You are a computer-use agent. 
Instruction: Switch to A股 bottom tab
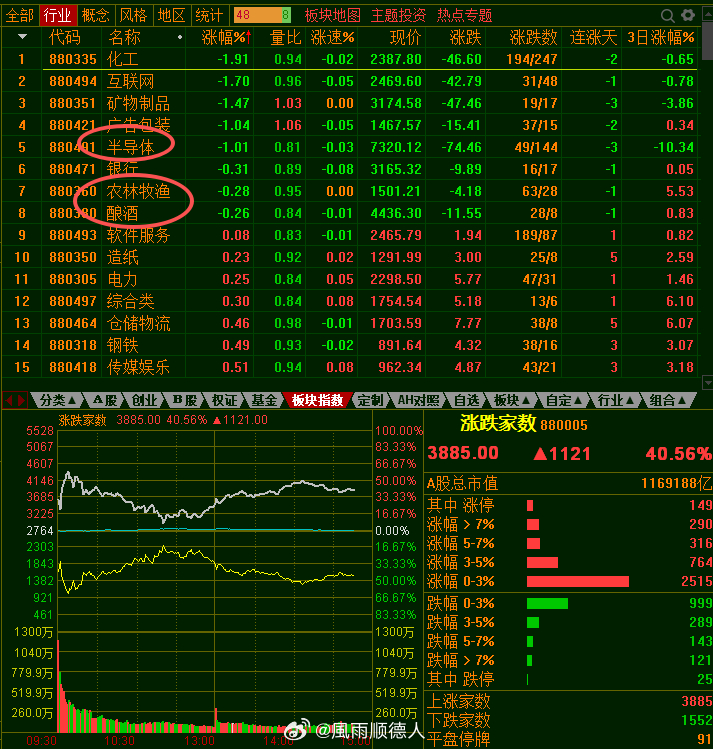coord(105,400)
